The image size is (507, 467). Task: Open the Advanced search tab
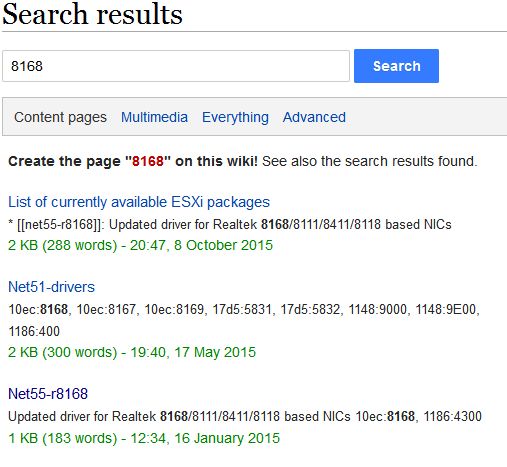coord(314,117)
